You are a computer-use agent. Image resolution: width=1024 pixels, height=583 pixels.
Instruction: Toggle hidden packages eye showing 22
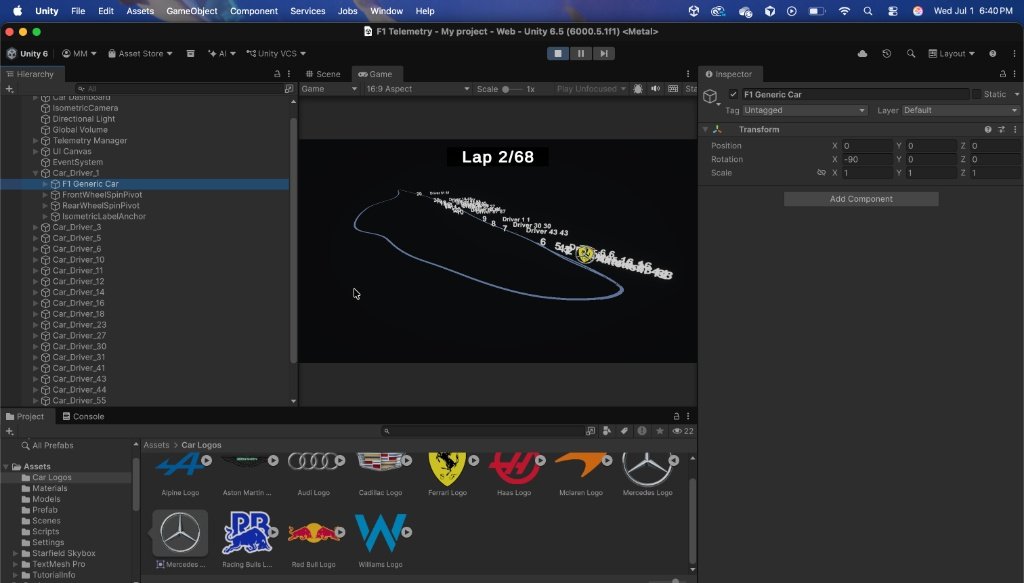(682, 431)
